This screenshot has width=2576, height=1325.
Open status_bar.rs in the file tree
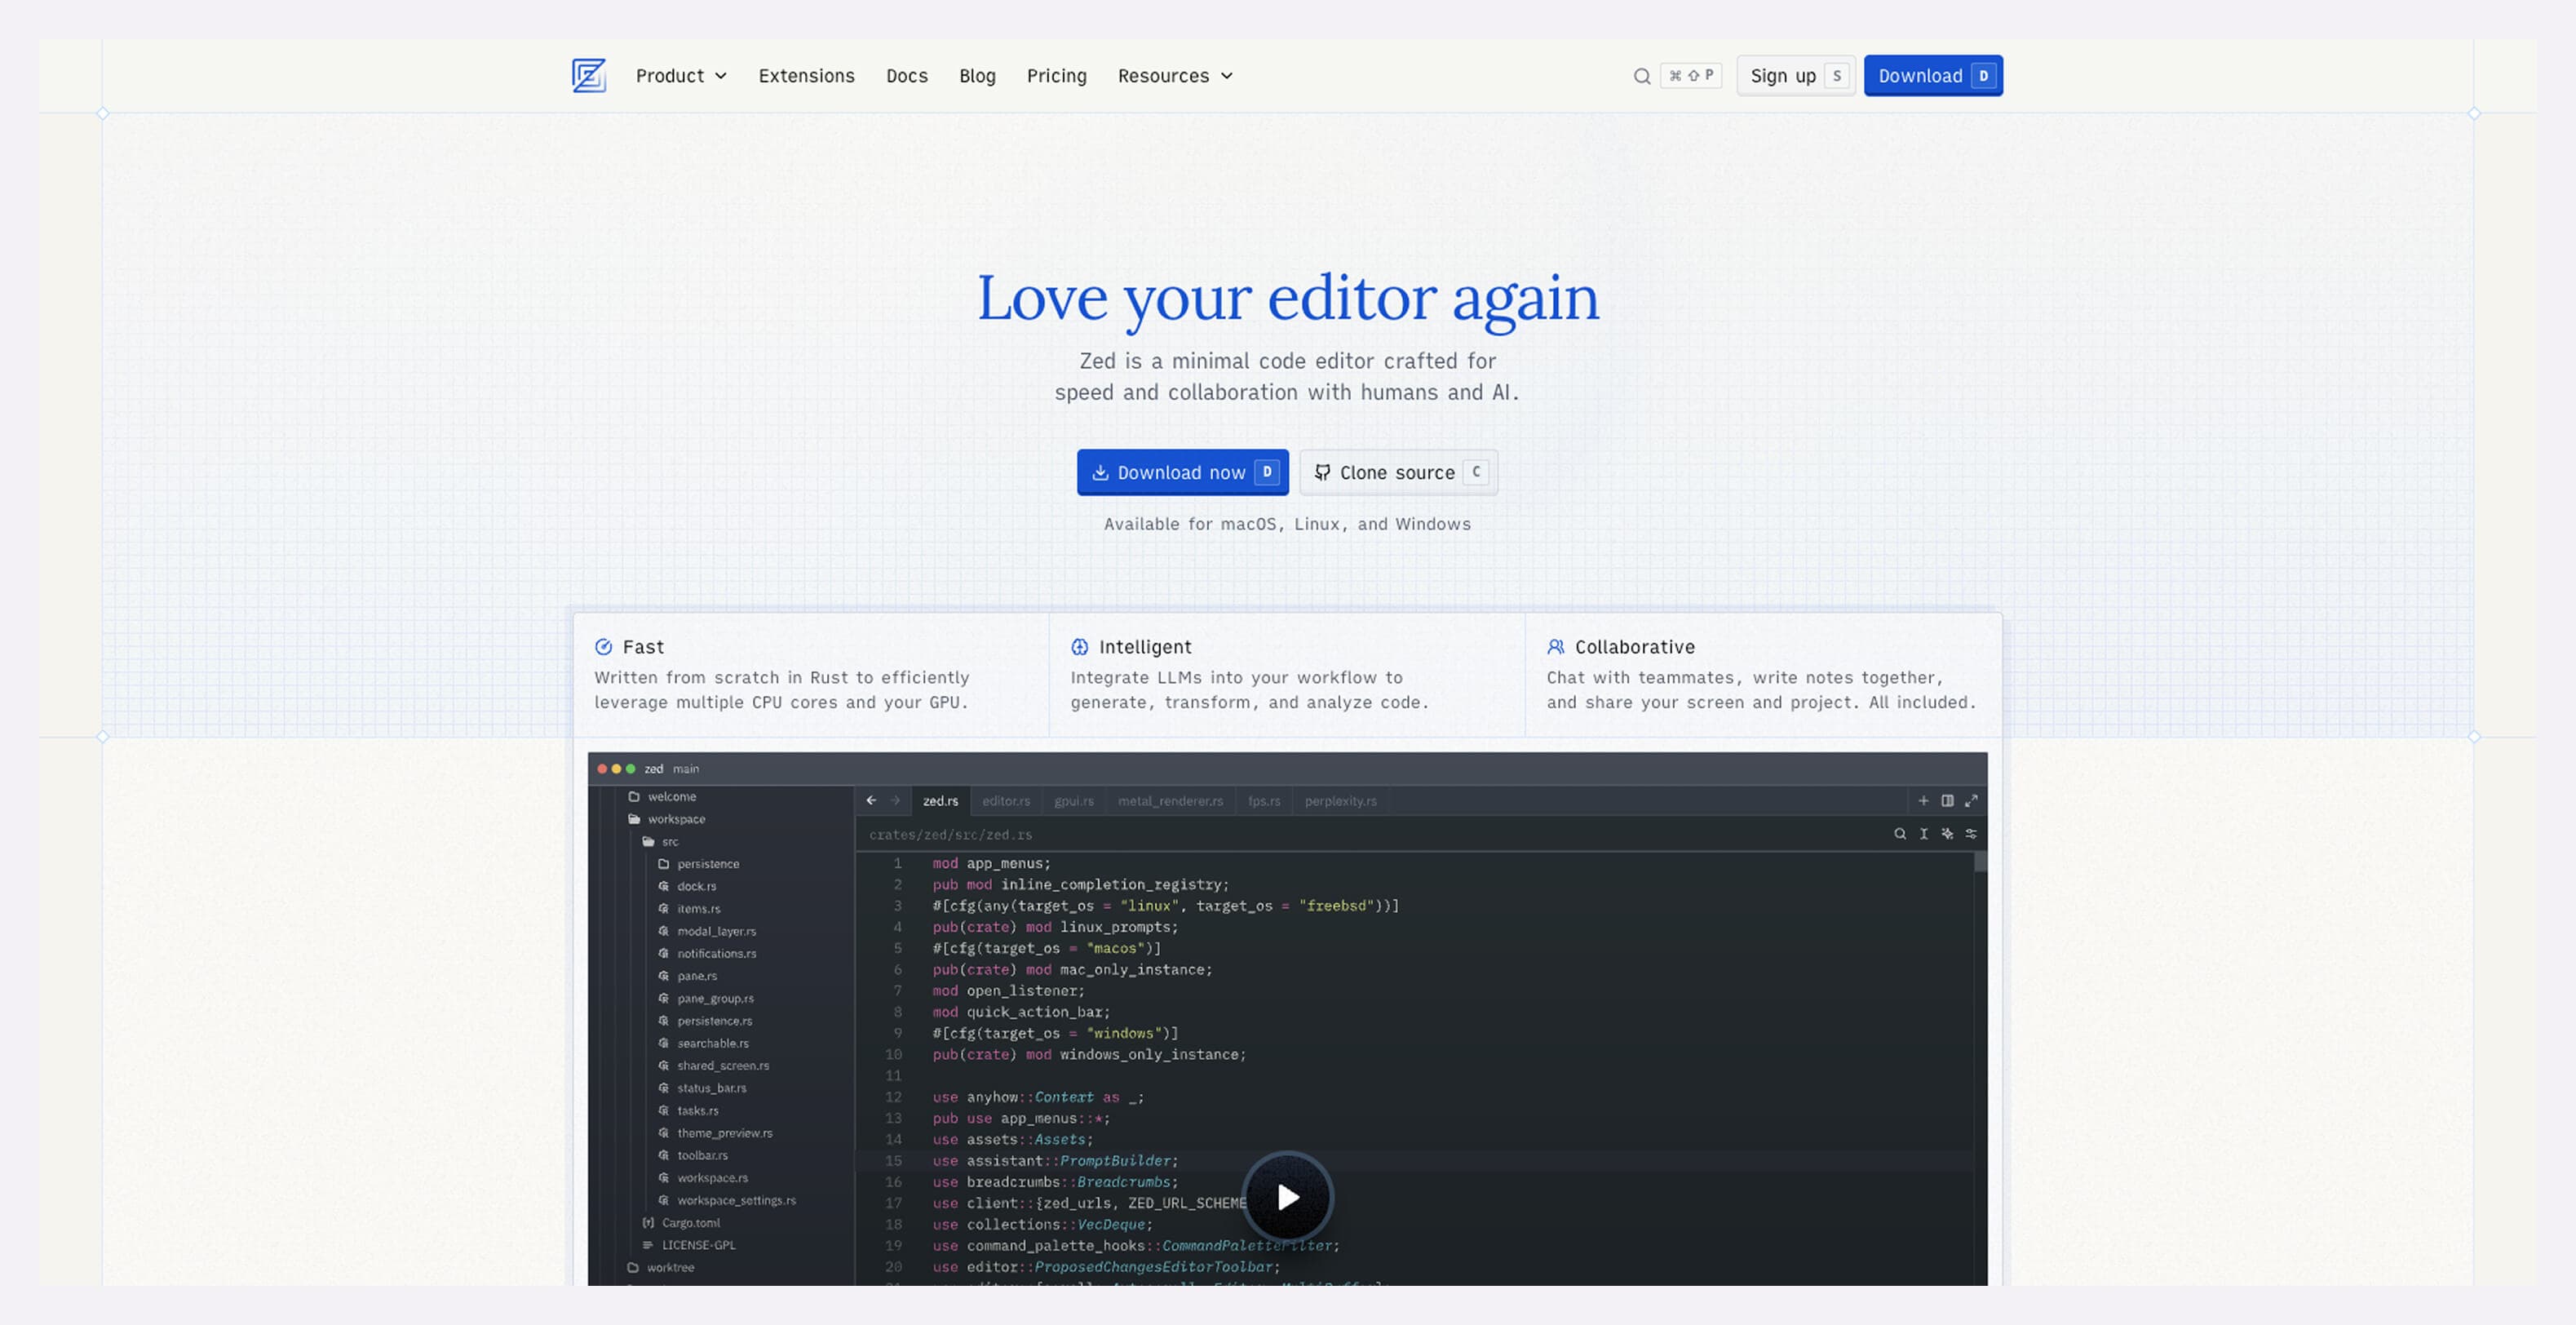(x=702, y=1089)
